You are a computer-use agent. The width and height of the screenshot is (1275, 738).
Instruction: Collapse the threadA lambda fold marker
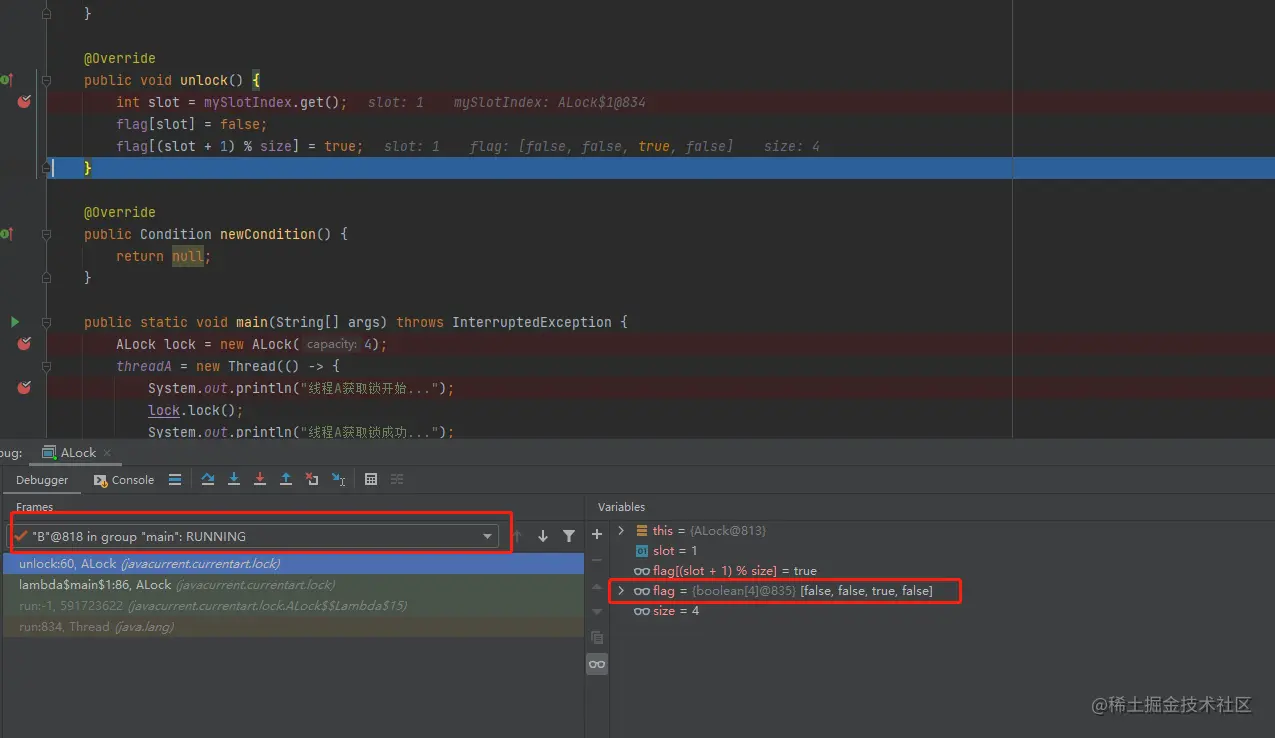pyautogui.click(x=47, y=366)
